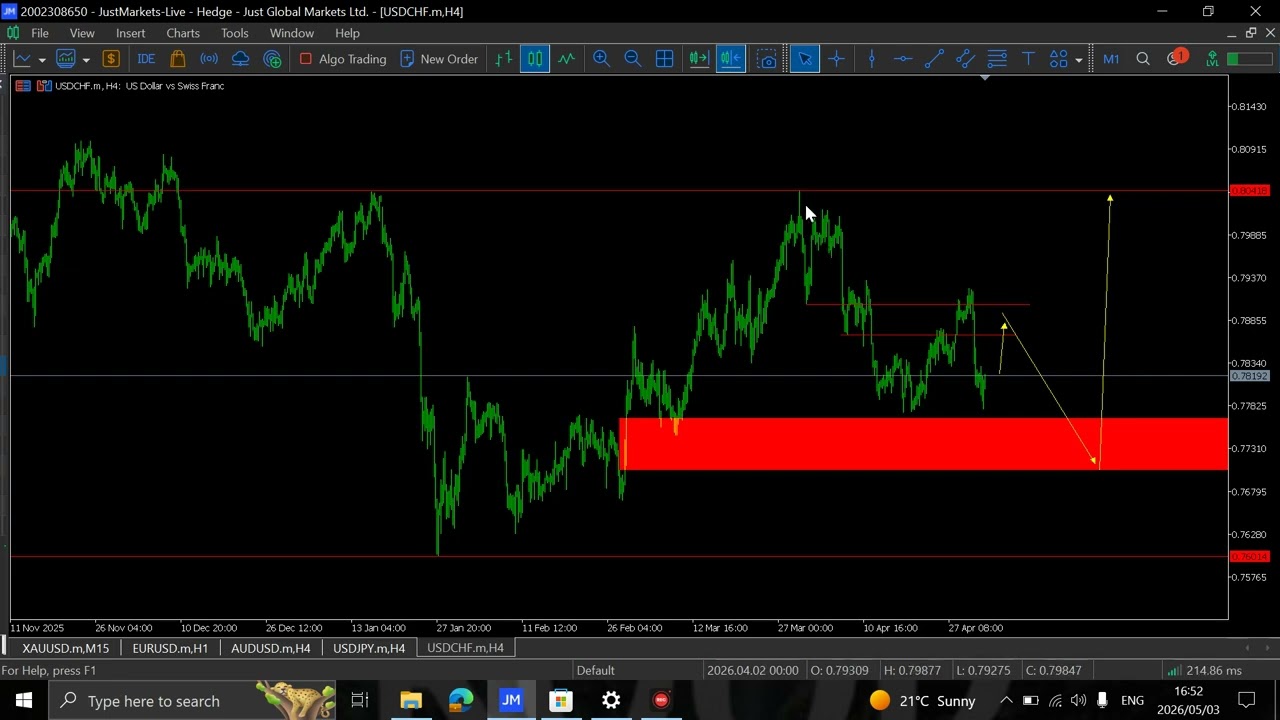1280x720 pixels.
Task: Select the horizontal line tool
Action: [x=902, y=59]
